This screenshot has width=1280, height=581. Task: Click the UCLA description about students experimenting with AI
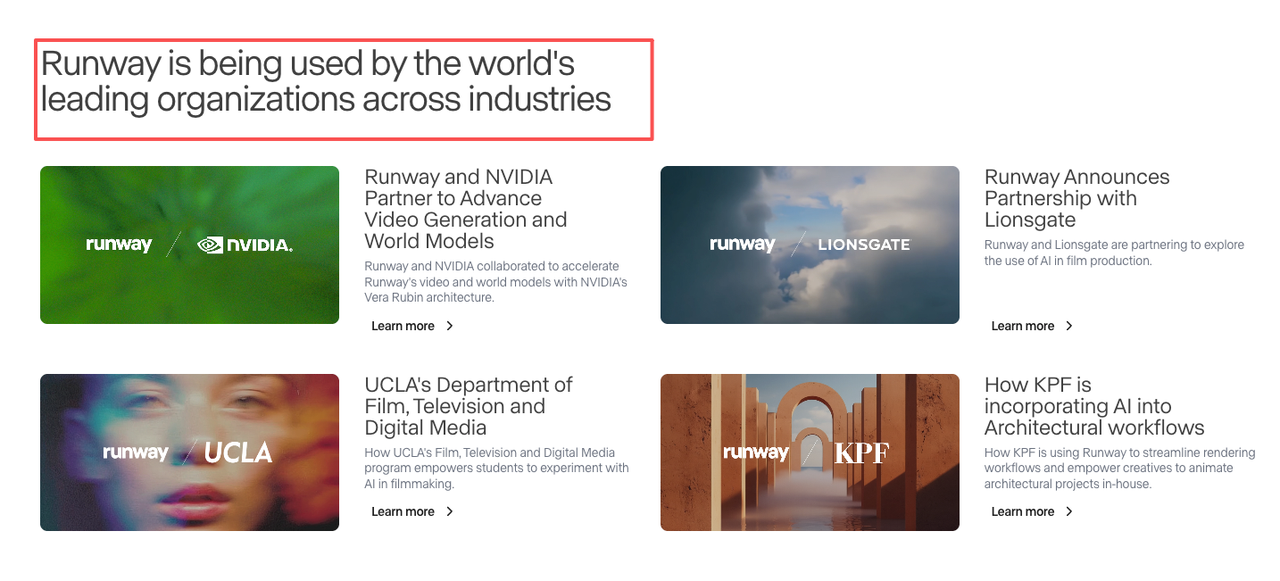pyautogui.click(x=497, y=468)
